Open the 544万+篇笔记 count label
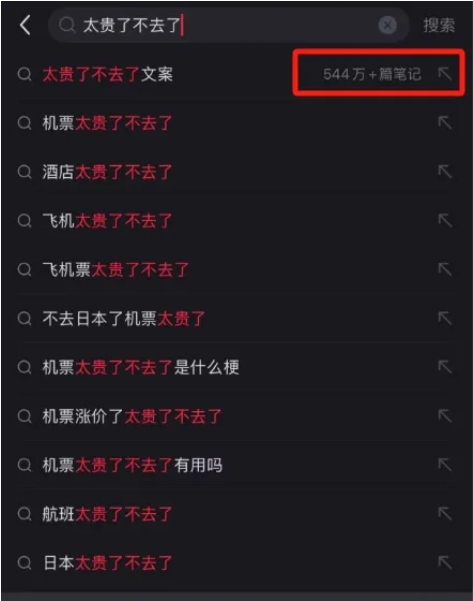Screen dimensions: 473x601 (372, 74)
